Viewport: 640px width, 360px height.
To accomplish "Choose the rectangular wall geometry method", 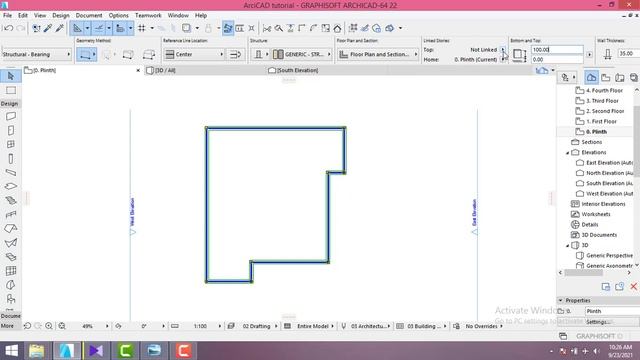I will pos(128,54).
